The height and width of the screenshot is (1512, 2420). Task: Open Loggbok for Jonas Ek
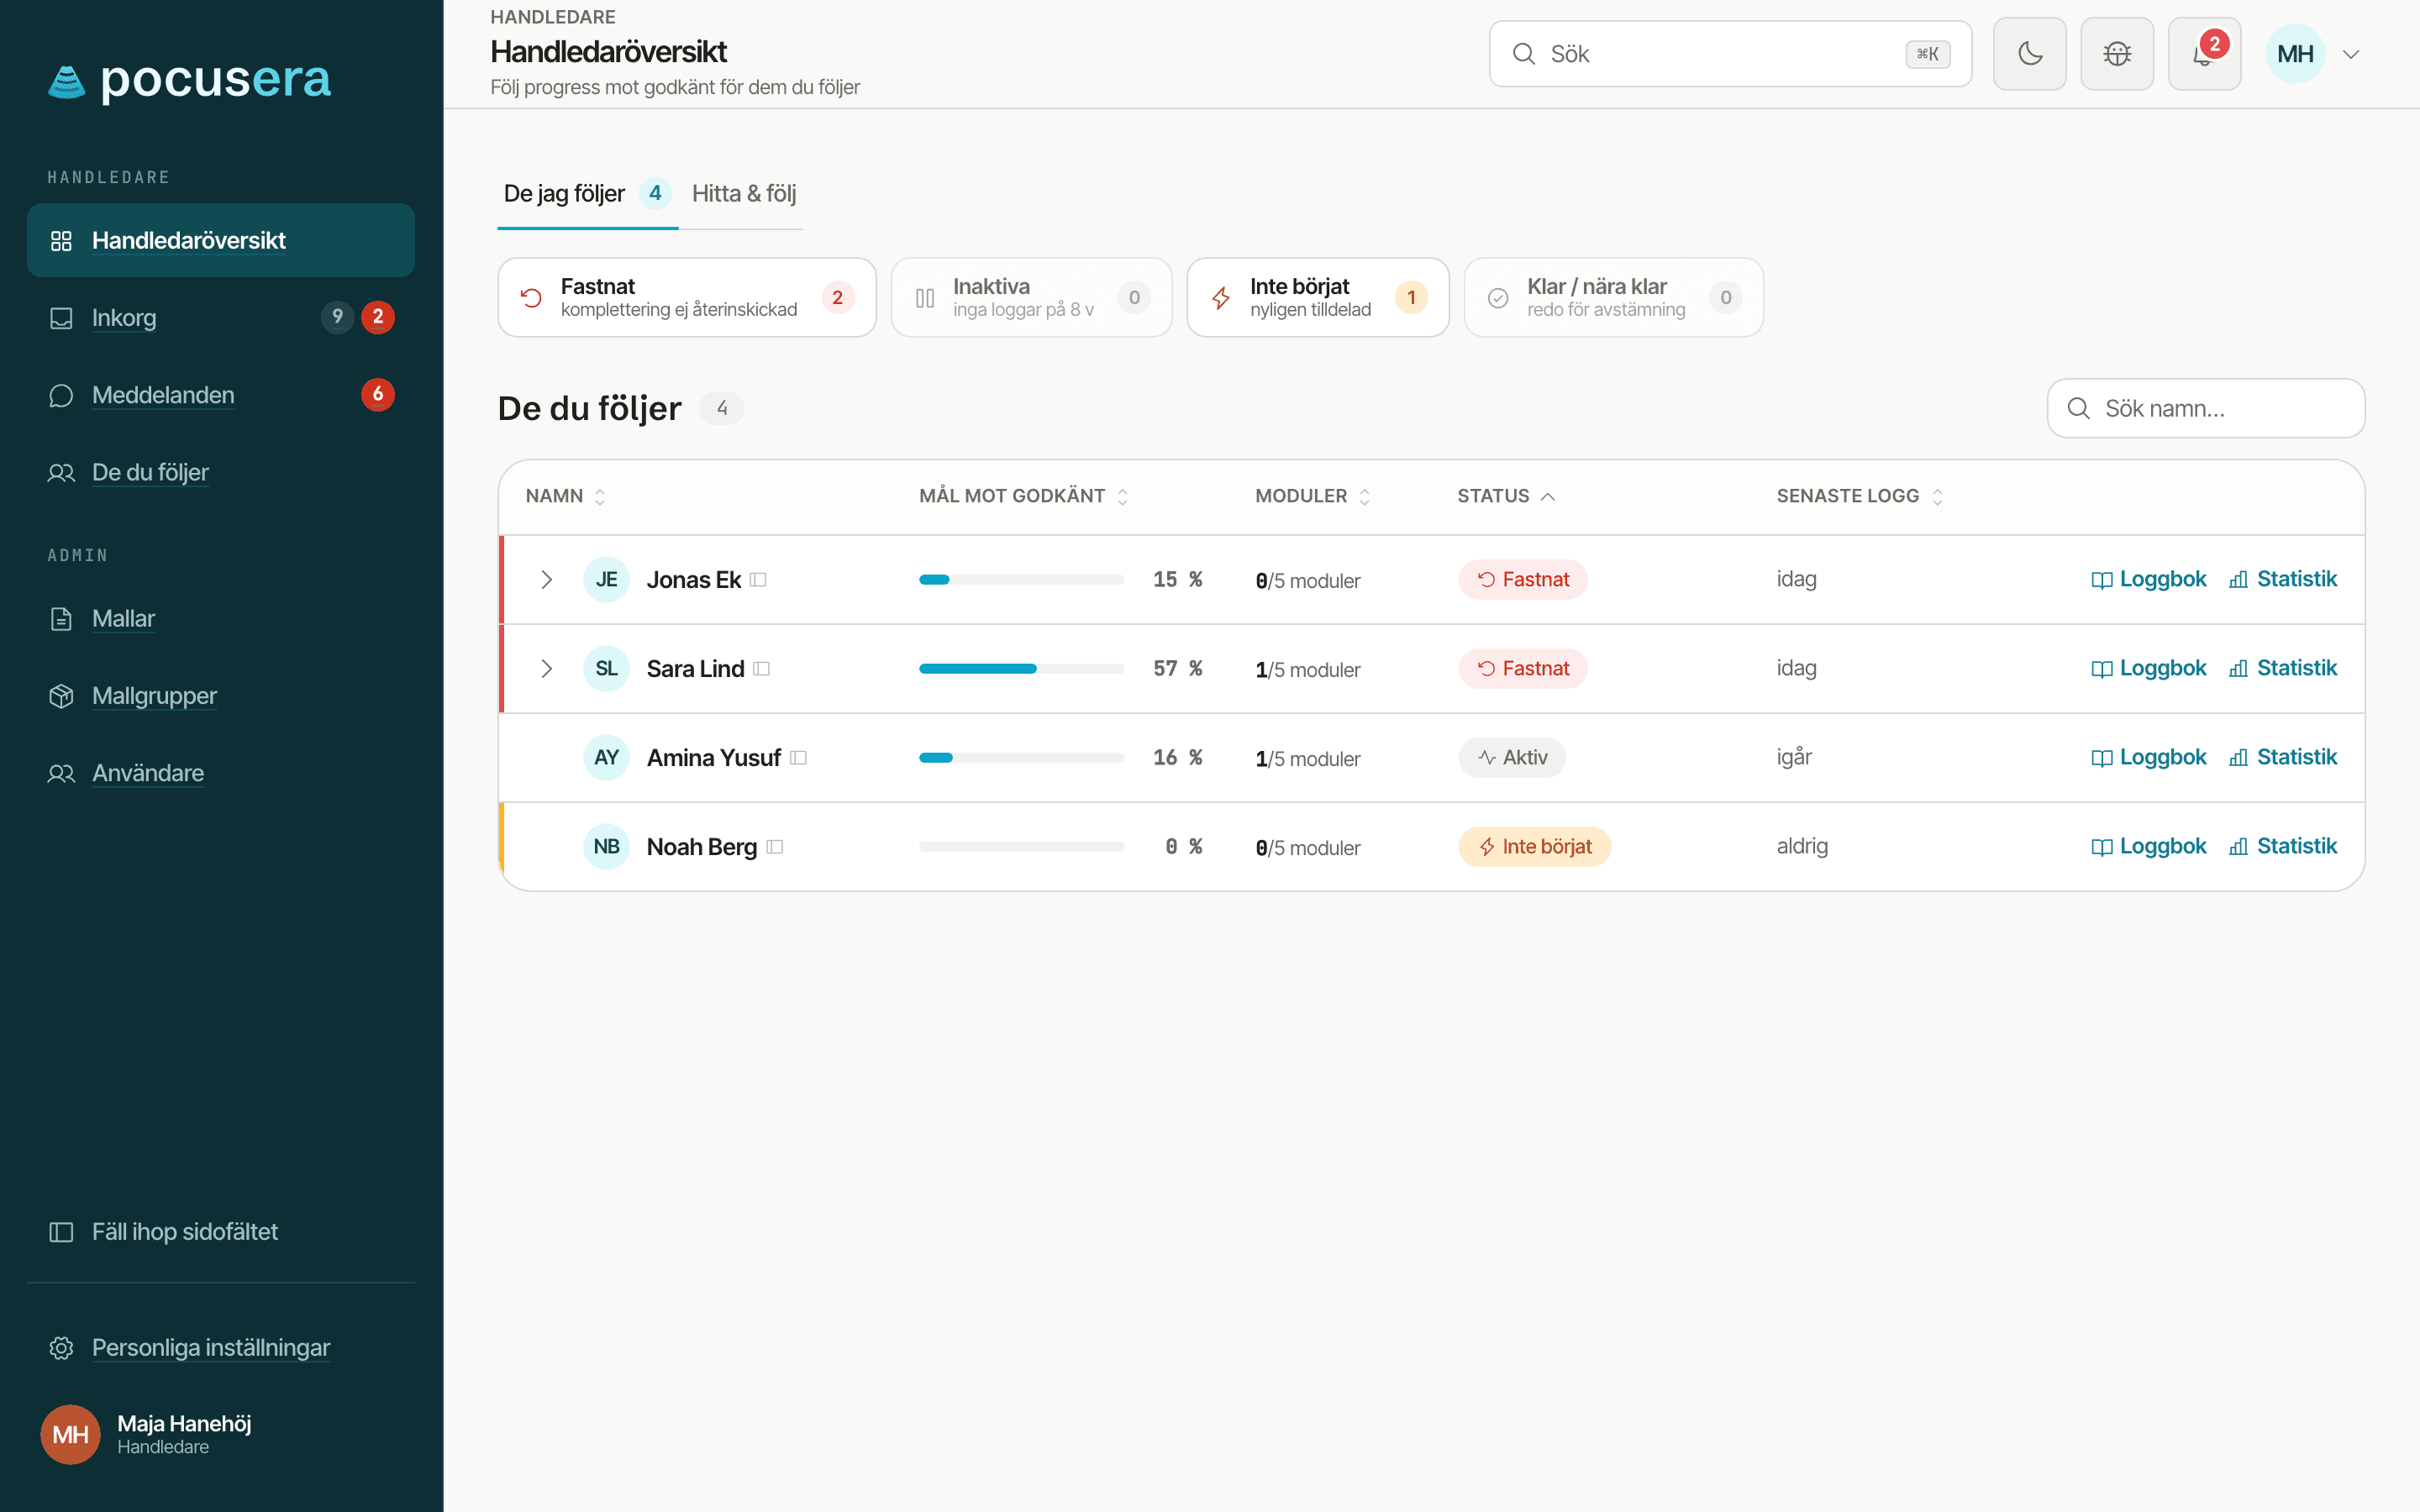2148,579
